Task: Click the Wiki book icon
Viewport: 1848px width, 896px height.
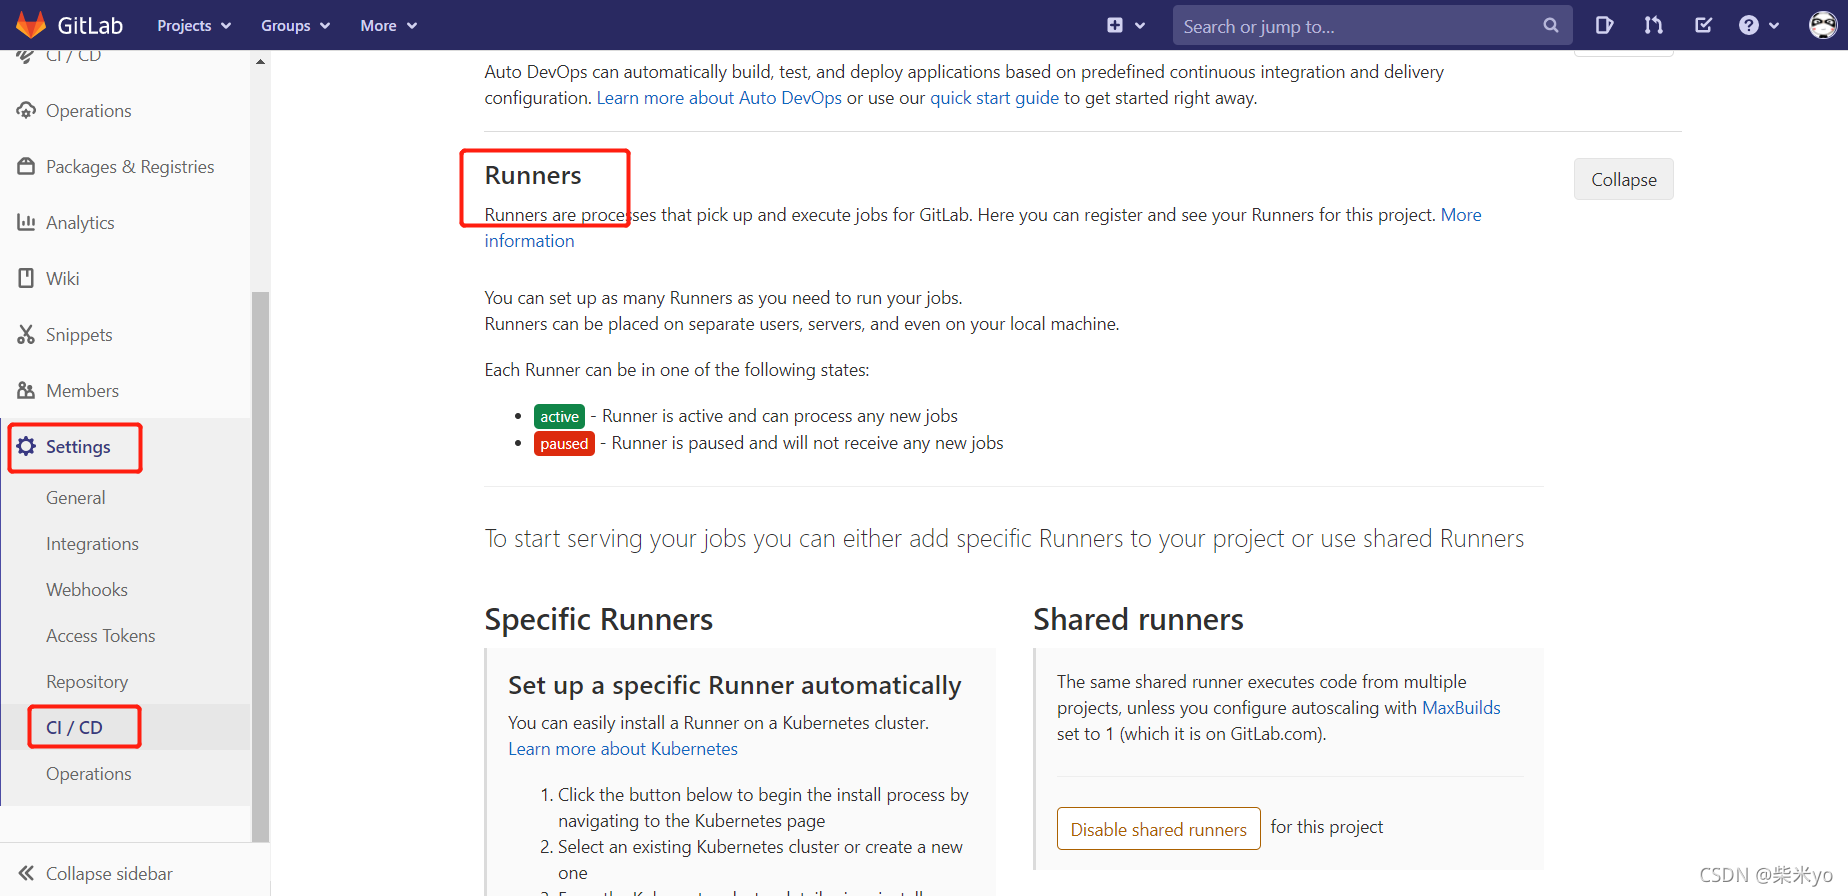Action: point(26,278)
